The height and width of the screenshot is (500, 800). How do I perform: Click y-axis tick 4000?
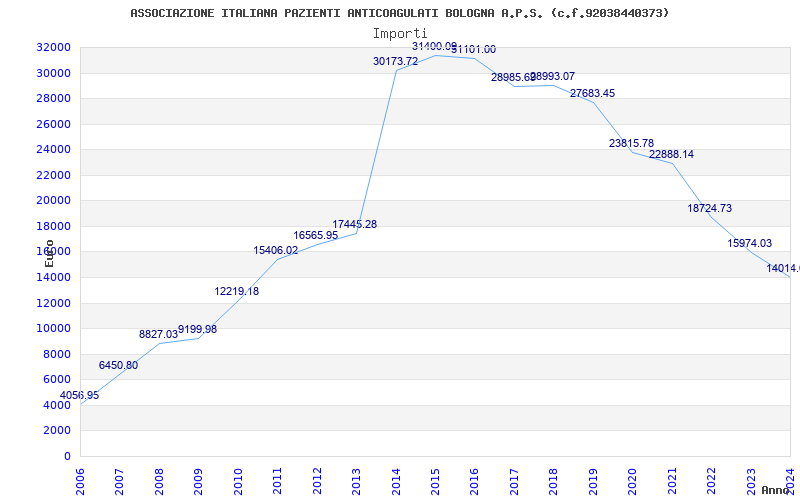(56, 405)
